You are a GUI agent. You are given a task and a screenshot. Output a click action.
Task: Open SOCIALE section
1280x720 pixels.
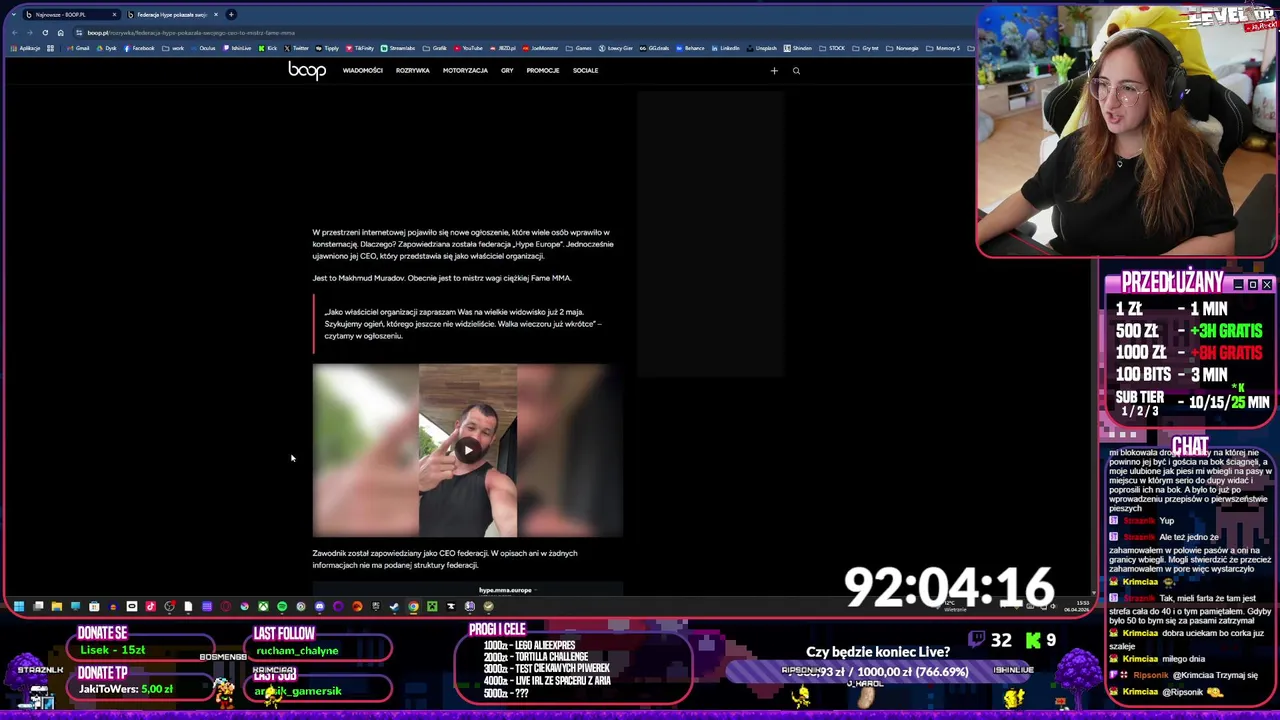pyautogui.click(x=585, y=70)
